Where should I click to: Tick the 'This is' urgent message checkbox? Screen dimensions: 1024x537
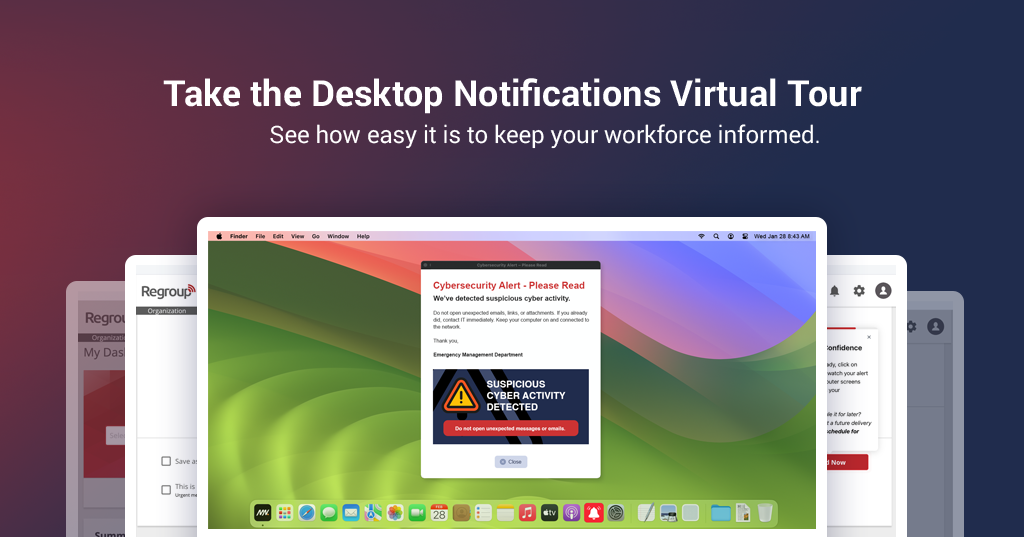[166, 489]
